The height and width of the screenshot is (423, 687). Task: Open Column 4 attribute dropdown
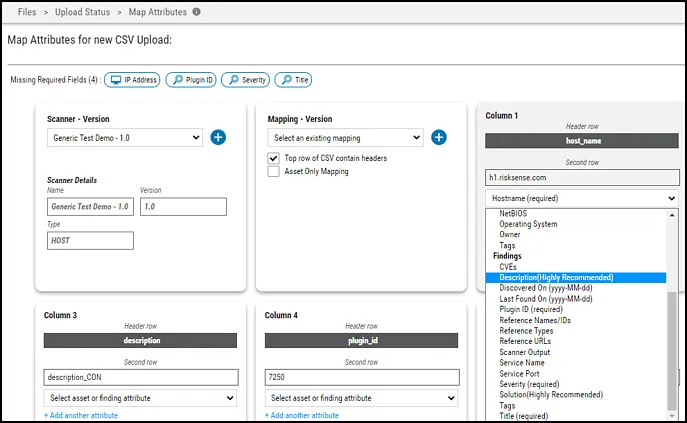pyautogui.click(x=361, y=398)
